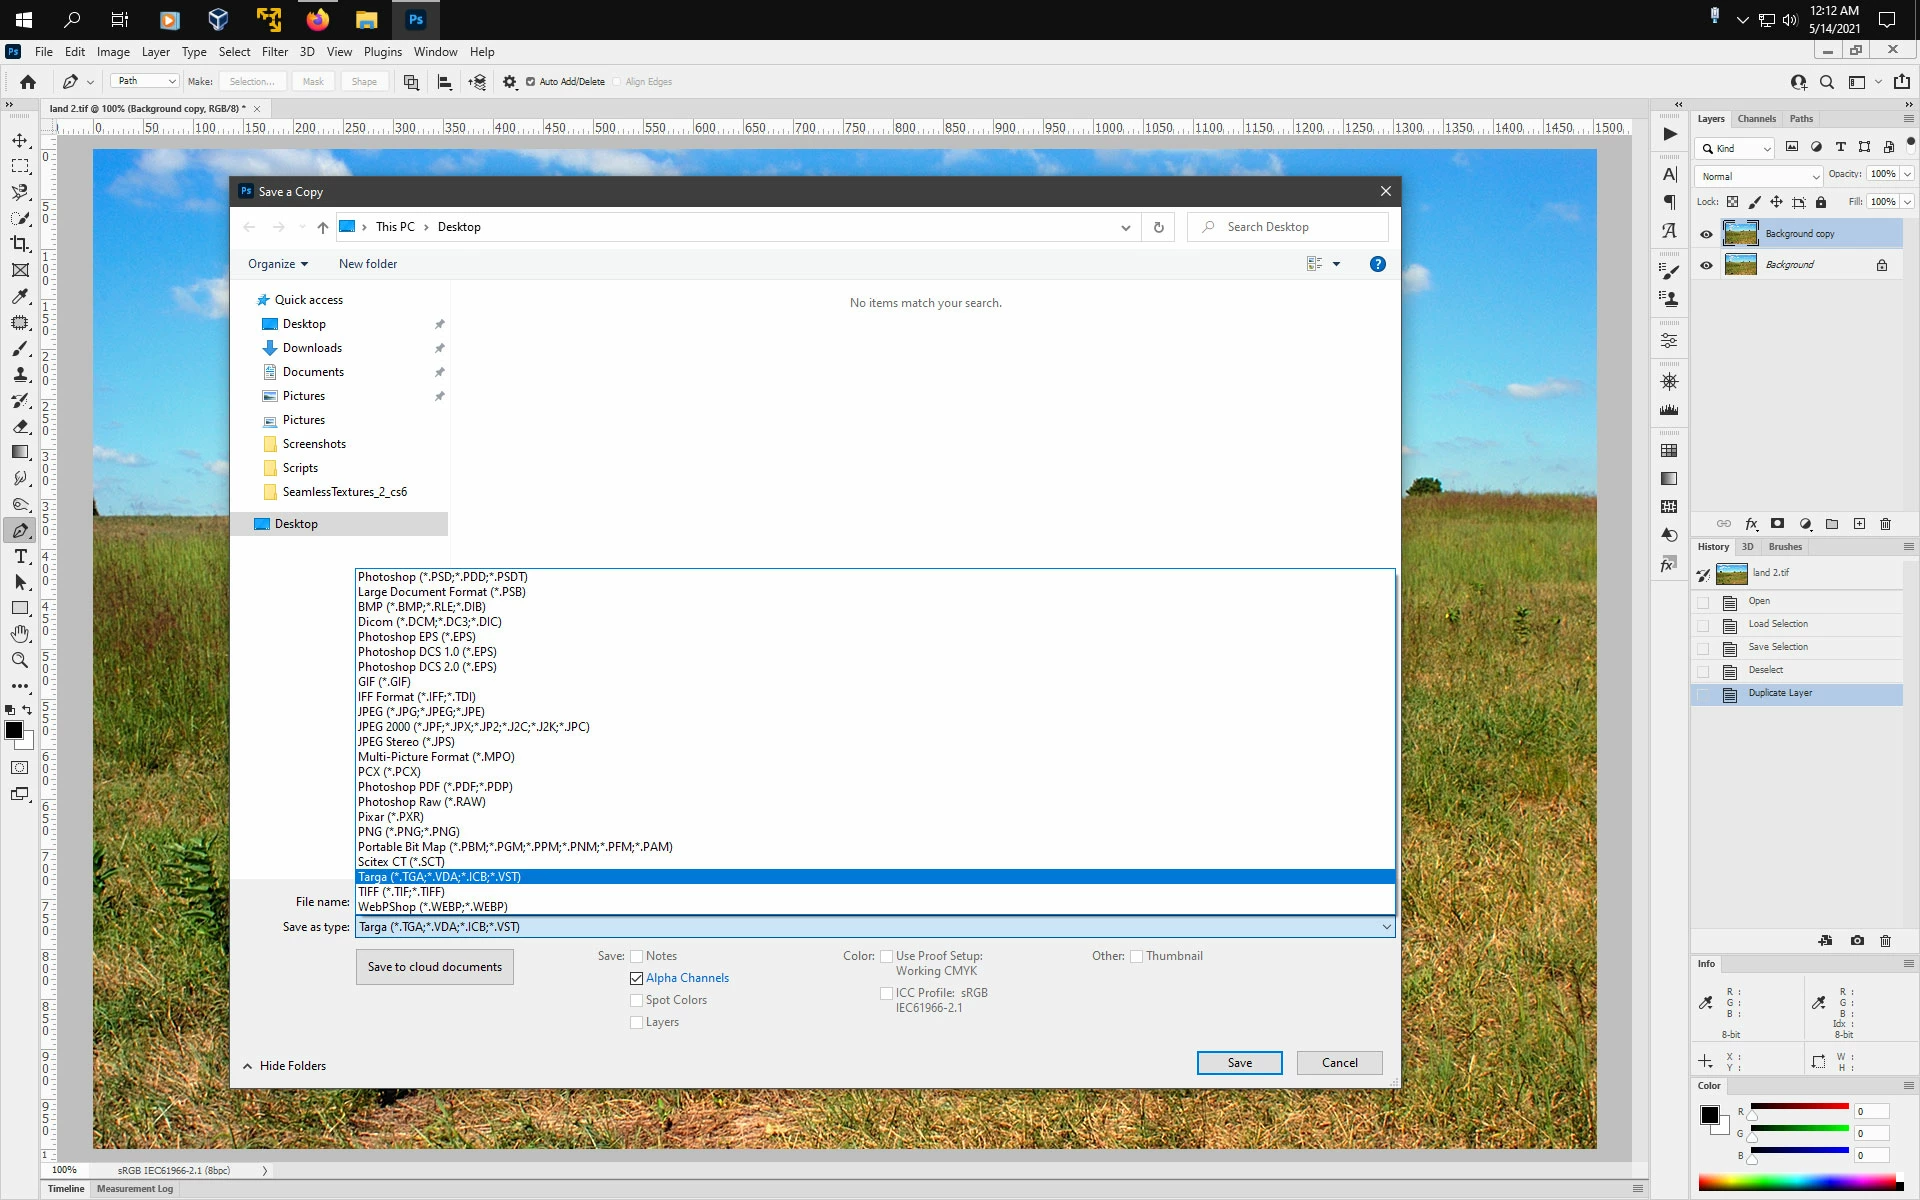This screenshot has width=1920, height=1200.
Task: Choose the Hand tool
Action: pyautogui.click(x=20, y=634)
